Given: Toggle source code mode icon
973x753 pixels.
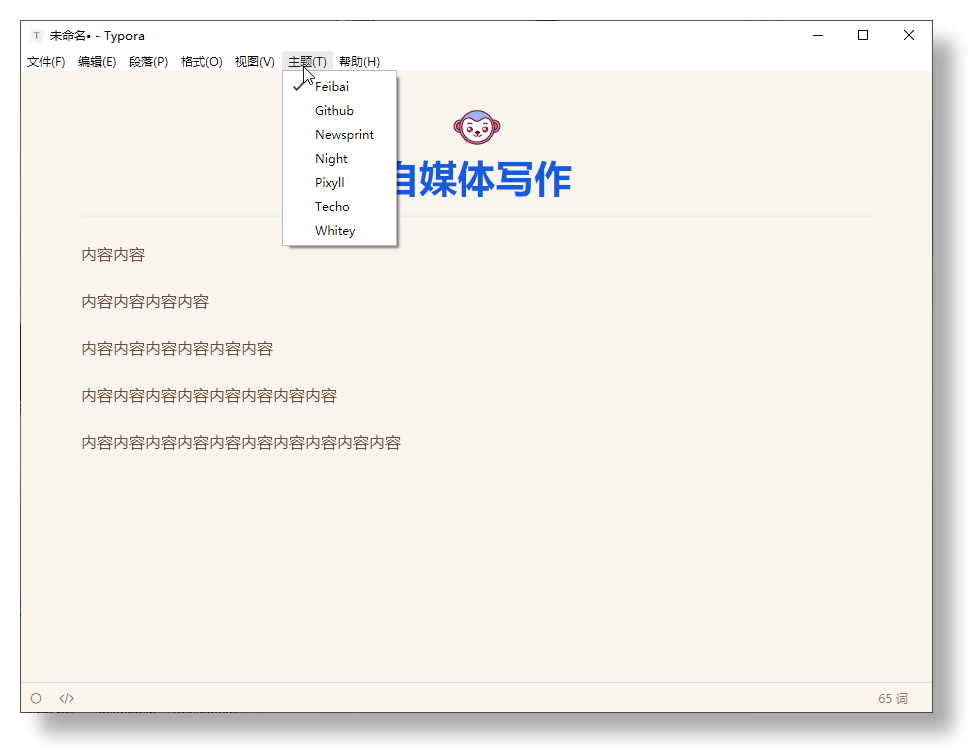Looking at the screenshot, I should (66, 698).
